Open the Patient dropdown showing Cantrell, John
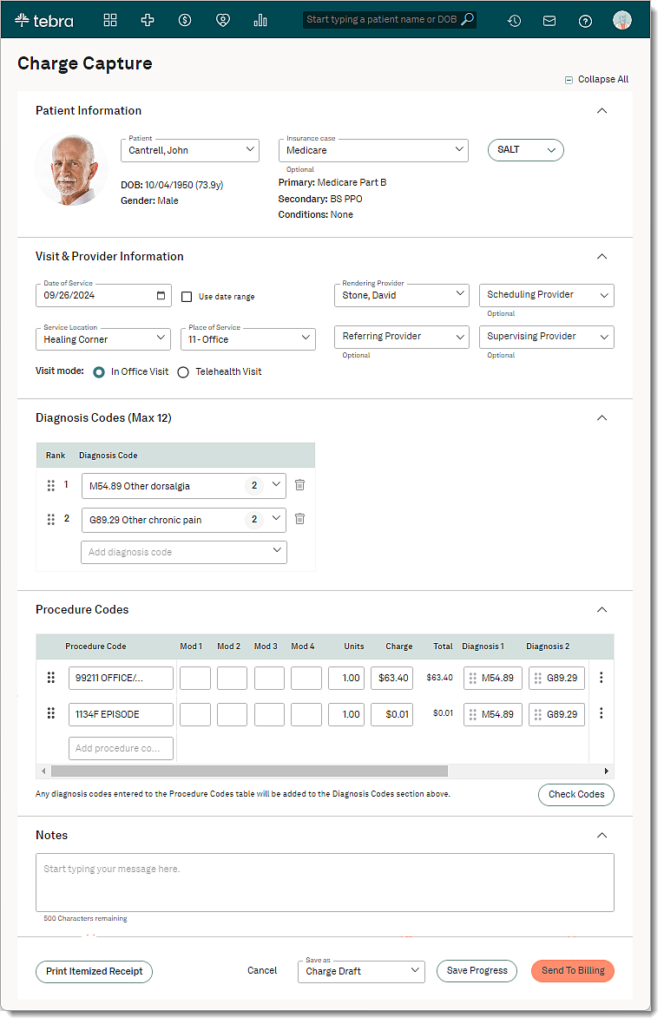 tap(190, 150)
